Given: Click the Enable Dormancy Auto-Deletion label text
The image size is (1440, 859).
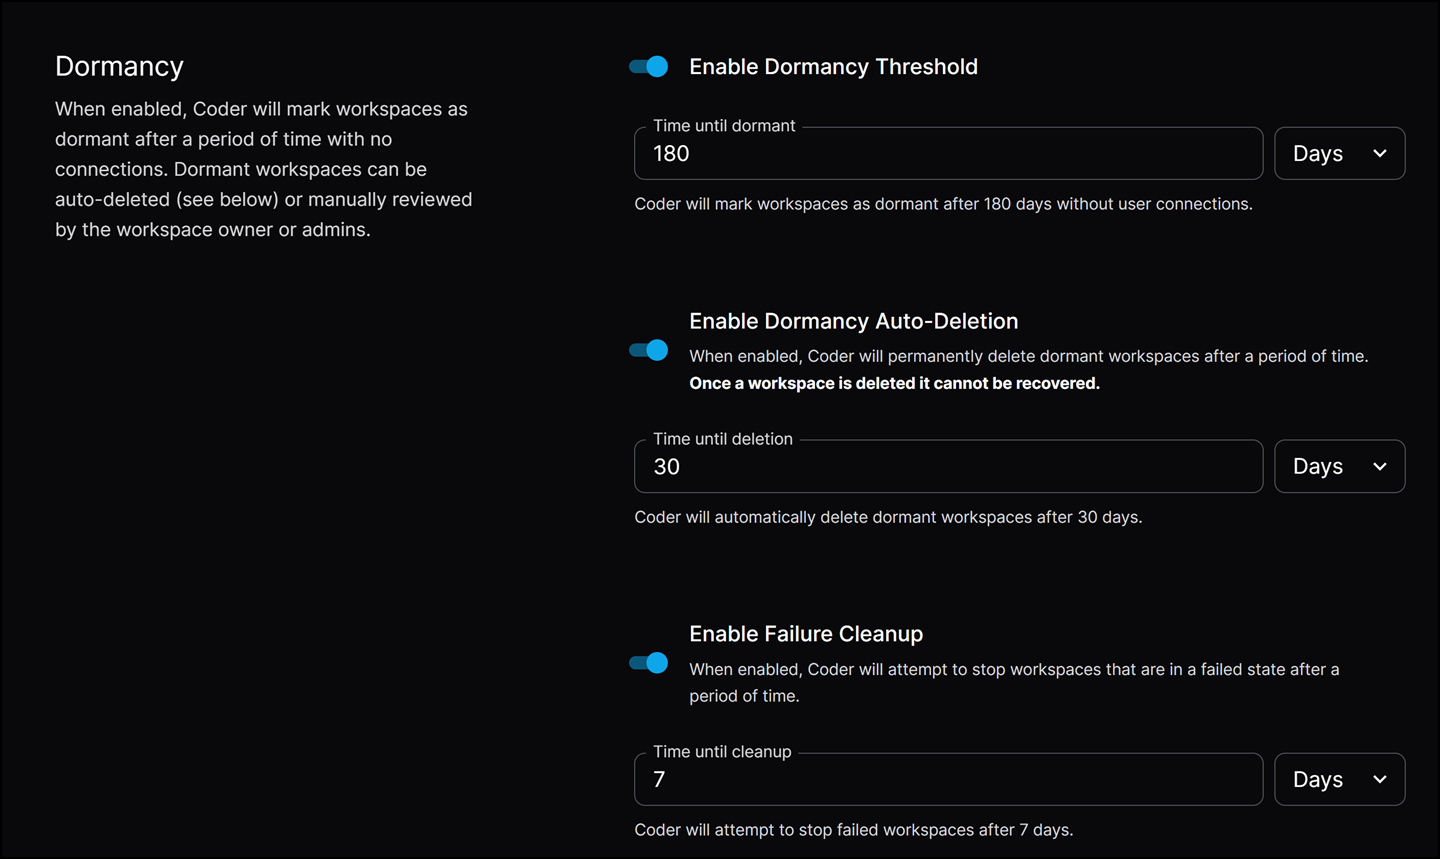Looking at the screenshot, I should (x=853, y=321).
